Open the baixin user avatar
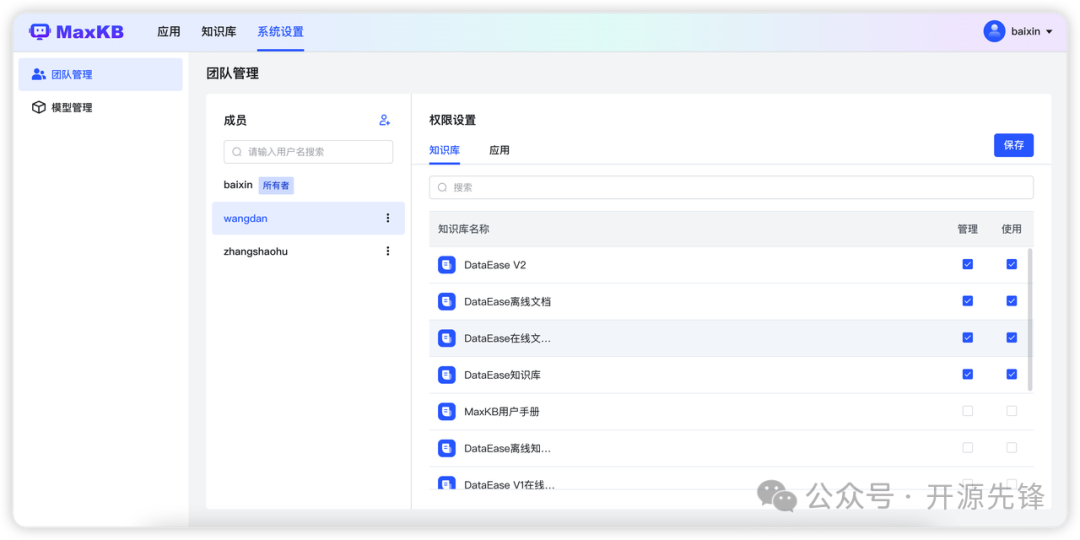Screen dimensions: 1080x540 click(994, 31)
